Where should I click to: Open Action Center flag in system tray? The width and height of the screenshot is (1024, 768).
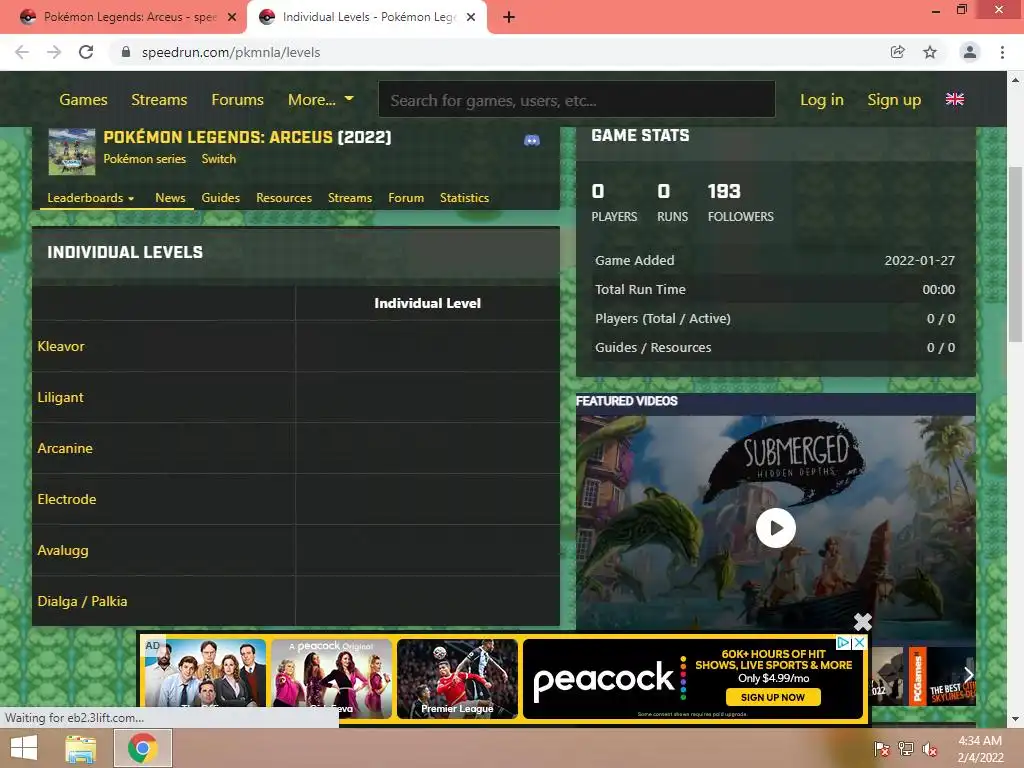pyautogui.click(x=882, y=749)
